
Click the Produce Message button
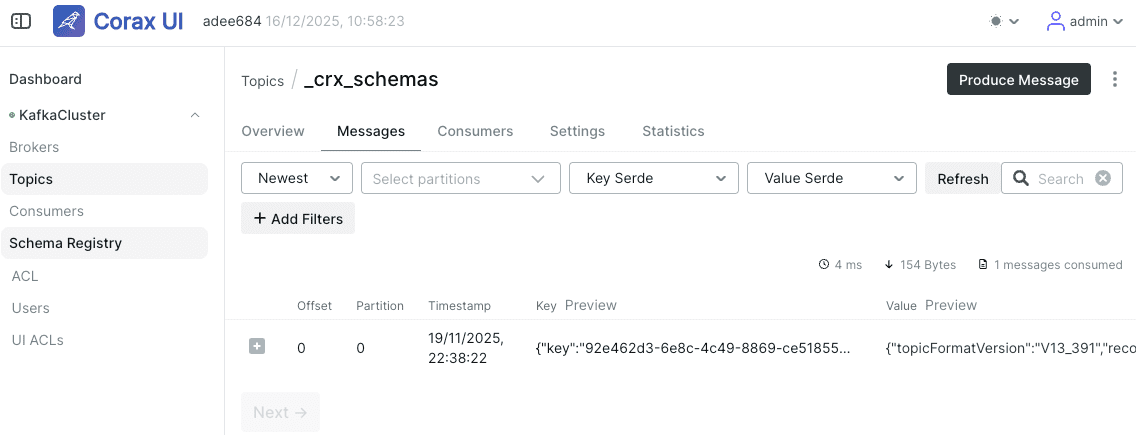[x=1019, y=80]
